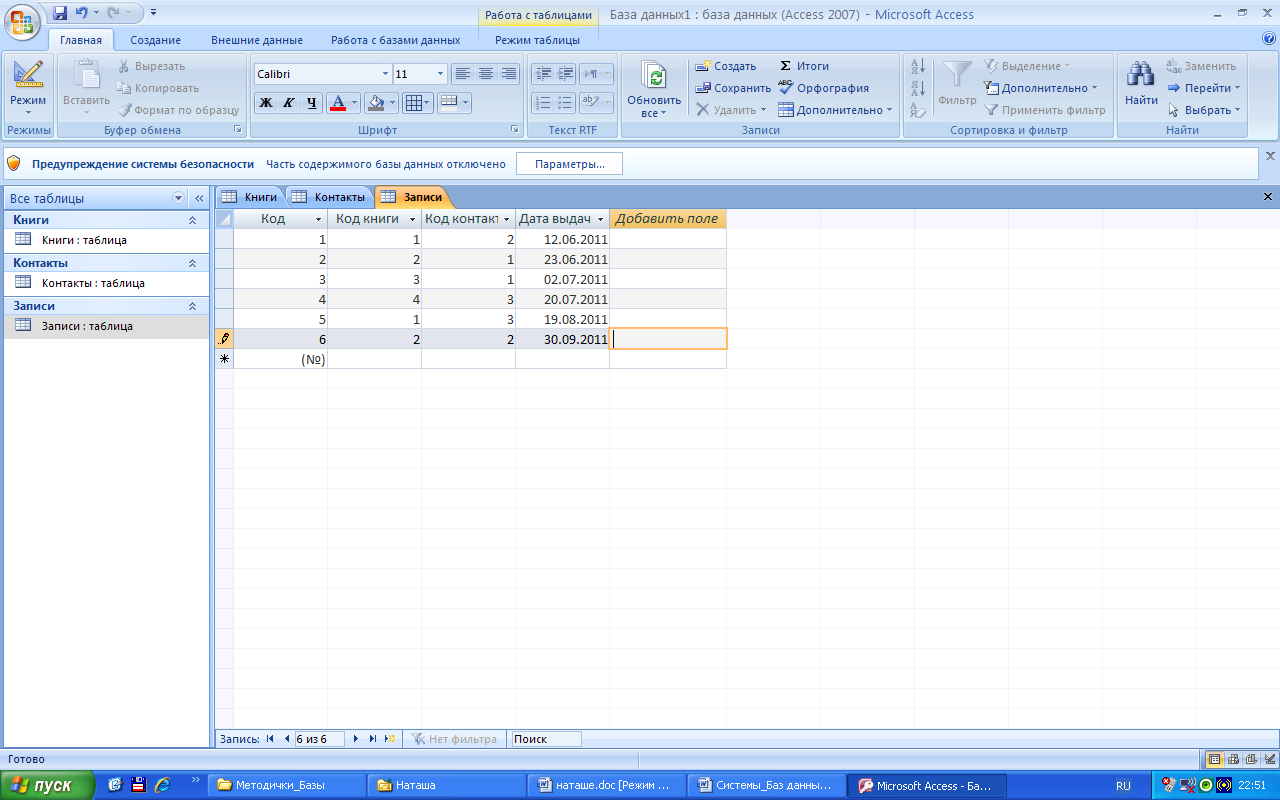
Task: Open Дополнительно in Записи group
Action: pyautogui.click(x=835, y=110)
